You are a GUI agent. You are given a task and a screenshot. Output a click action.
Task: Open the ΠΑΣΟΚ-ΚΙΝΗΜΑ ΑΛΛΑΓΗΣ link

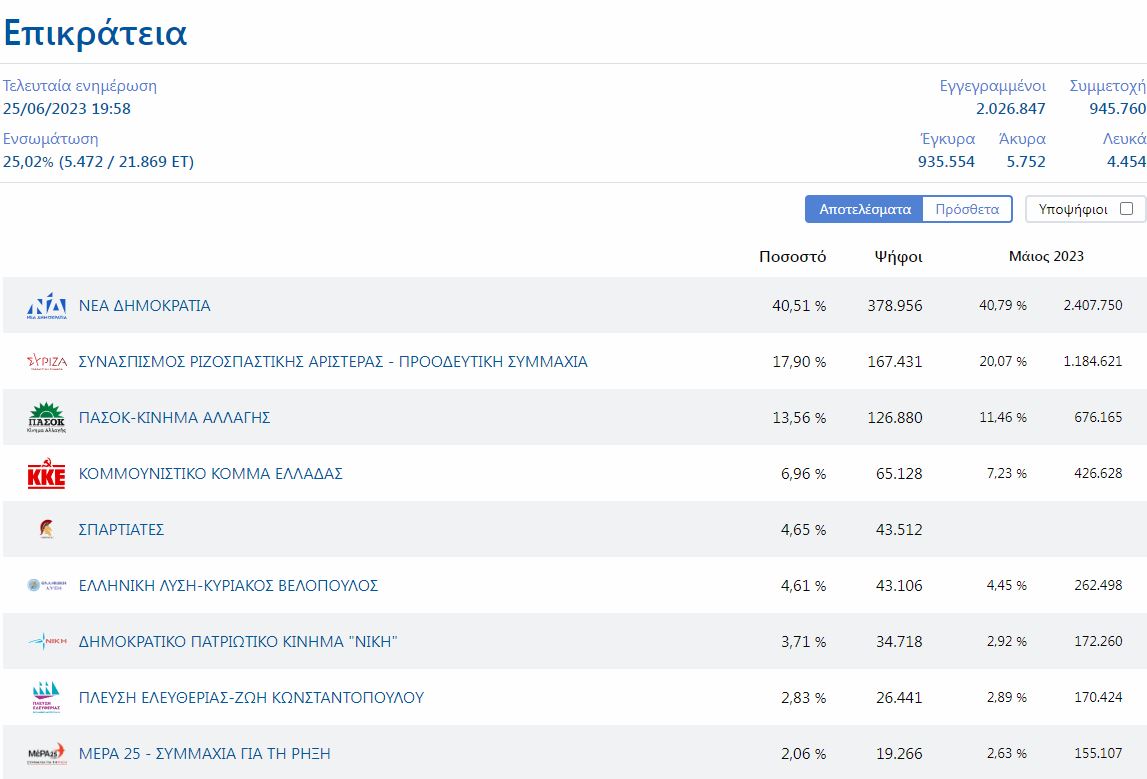point(175,418)
